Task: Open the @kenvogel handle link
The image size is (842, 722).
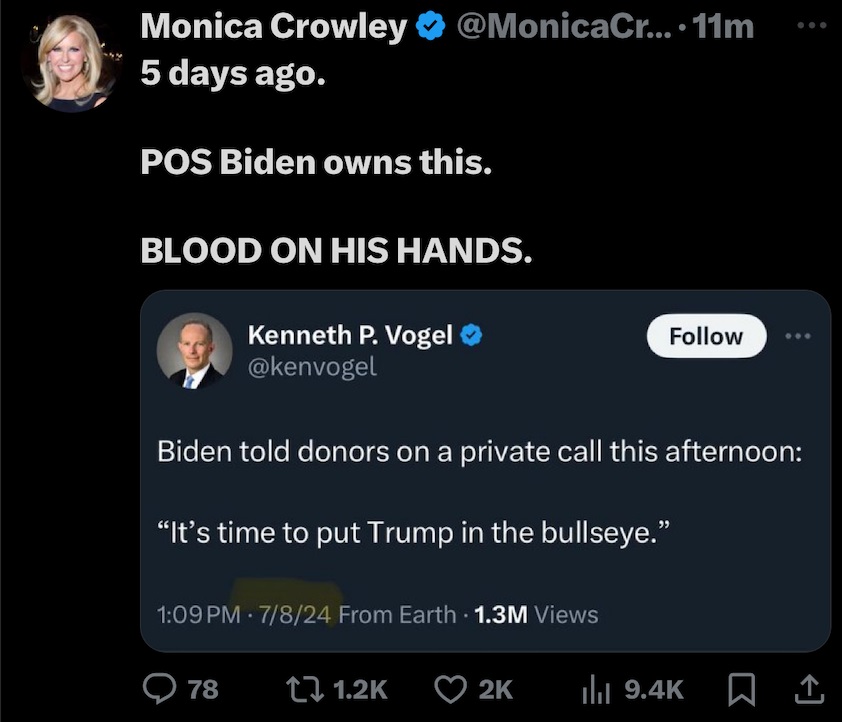Action: coord(312,366)
